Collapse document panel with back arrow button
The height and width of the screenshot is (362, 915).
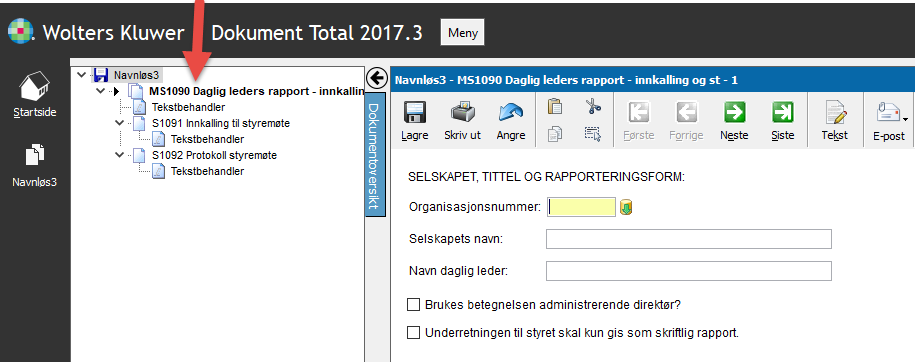377,78
